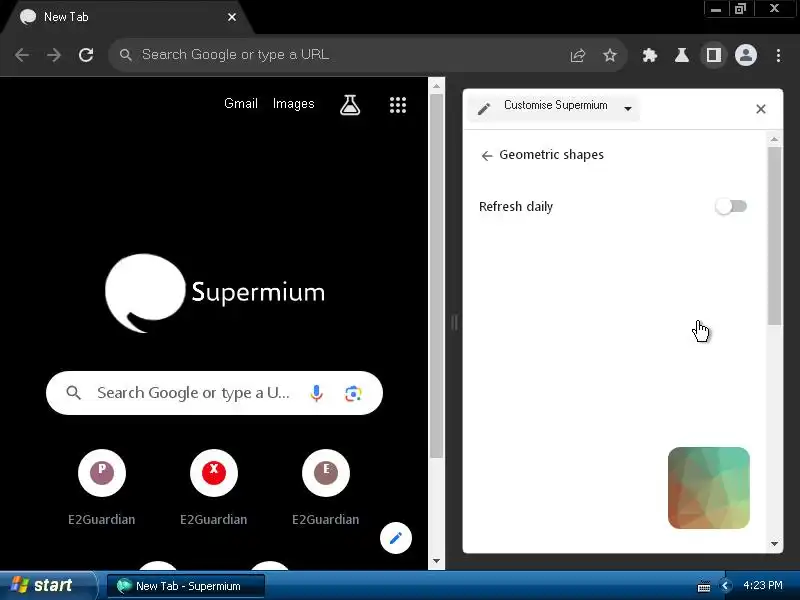Click the on-screen keyboard tray icon
This screenshot has height=600, width=800.
704,586
